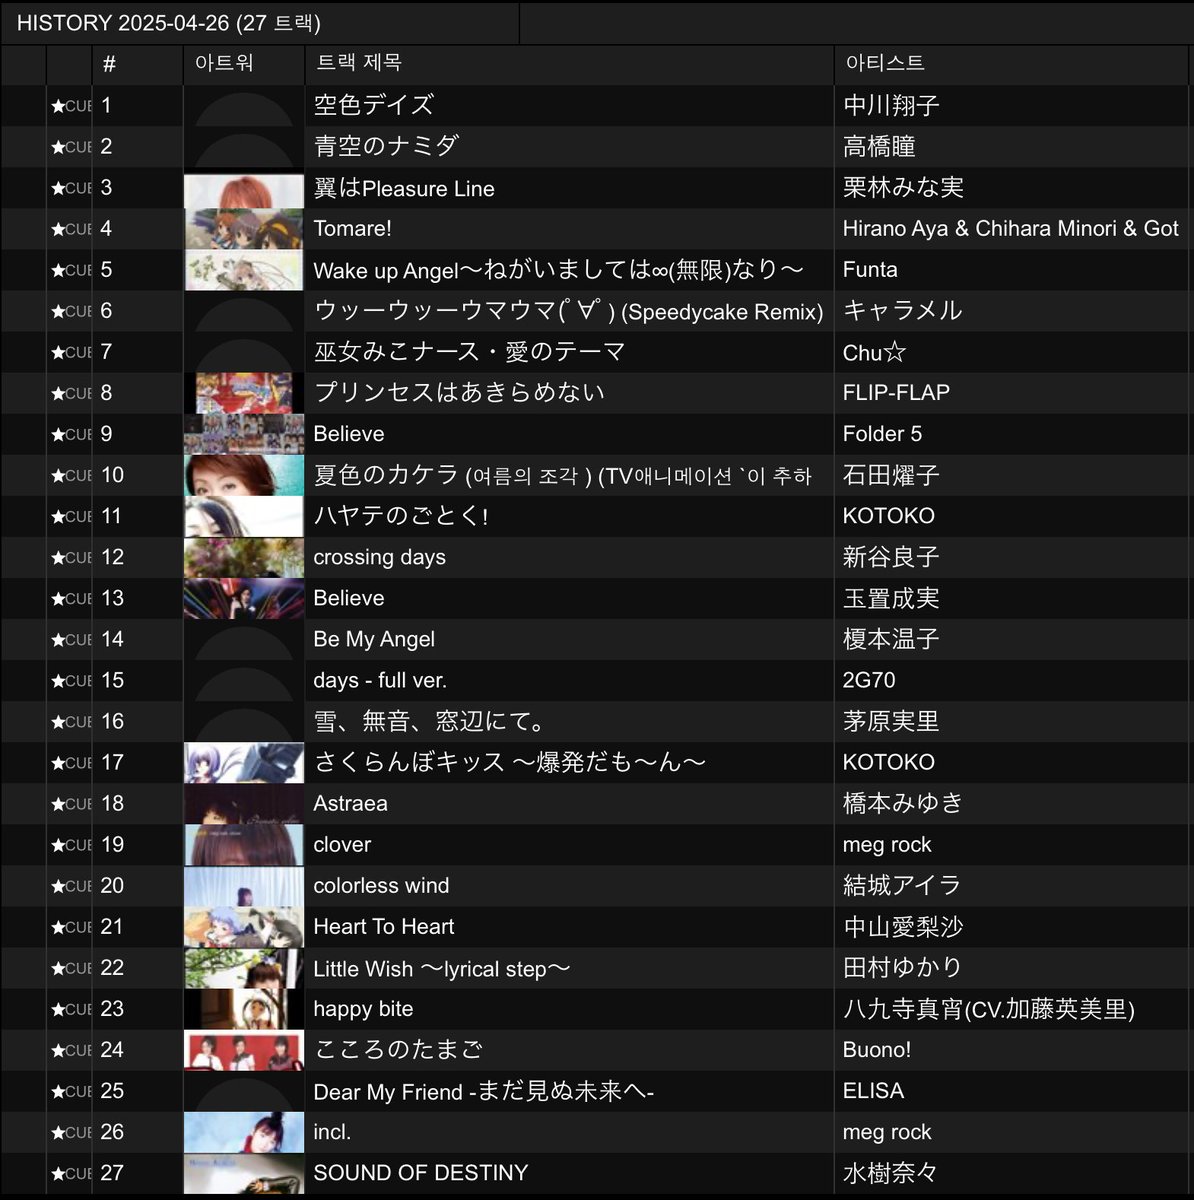Image resolution: width=1194 pixels, height=1200 pixels.
Task: Click the CUE star icon on row 19
Action: click(x=58, y=844)
